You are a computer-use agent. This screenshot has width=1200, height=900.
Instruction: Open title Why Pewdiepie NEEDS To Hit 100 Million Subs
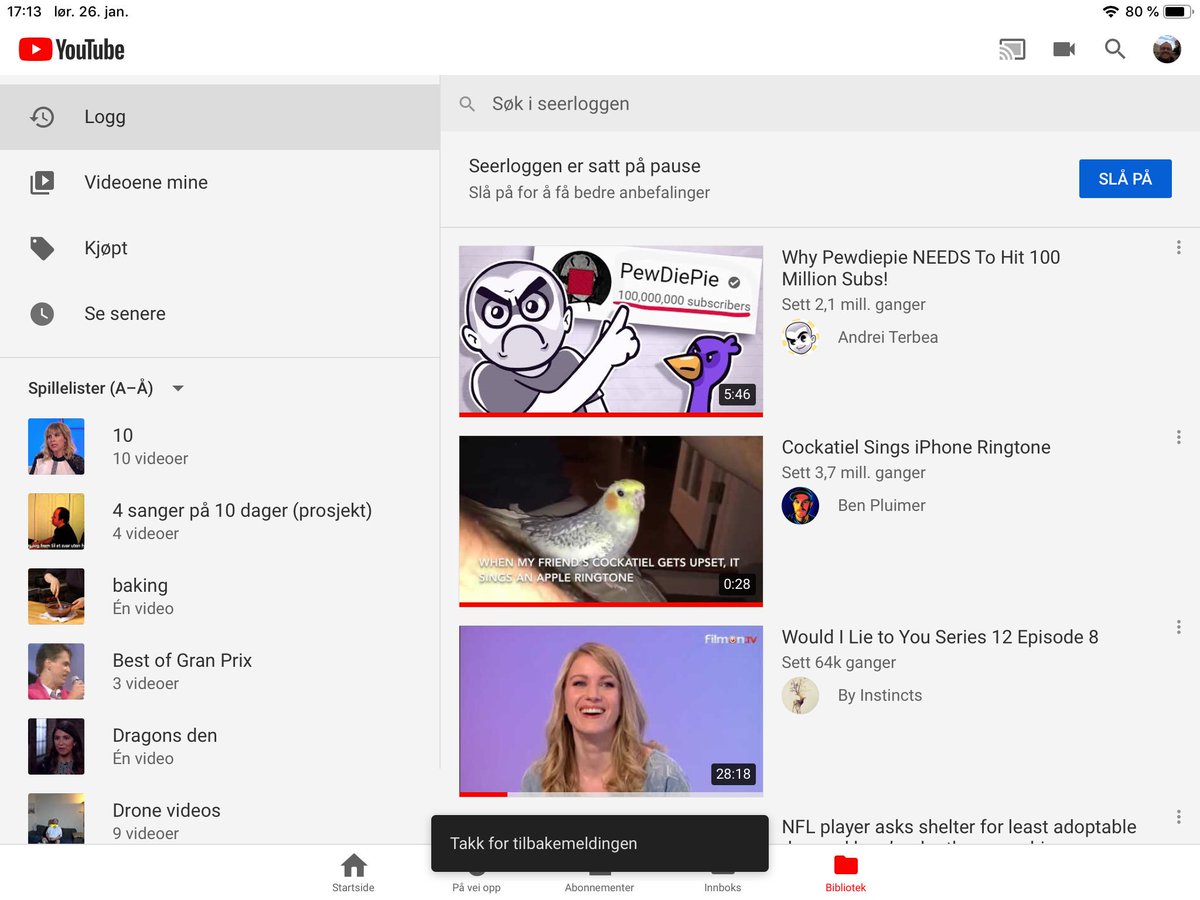920,268
